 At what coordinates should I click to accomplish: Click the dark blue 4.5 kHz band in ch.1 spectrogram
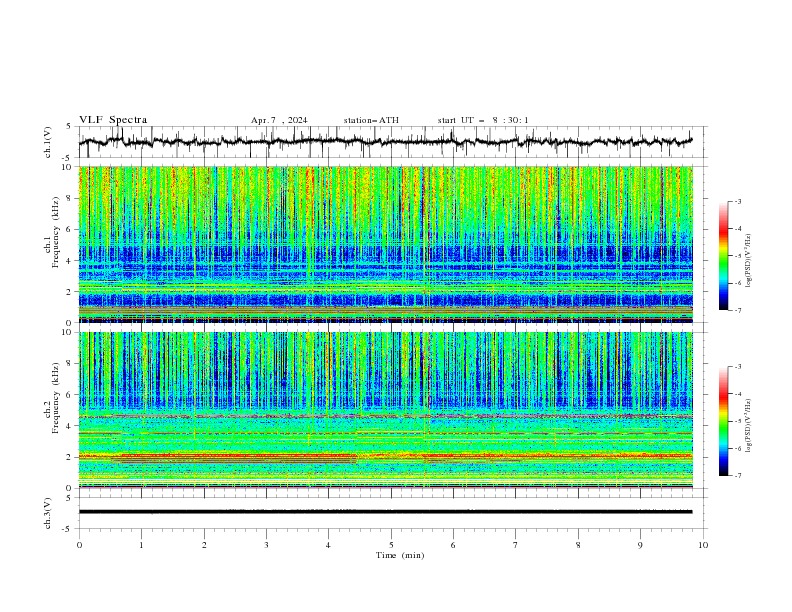[385, 252]
